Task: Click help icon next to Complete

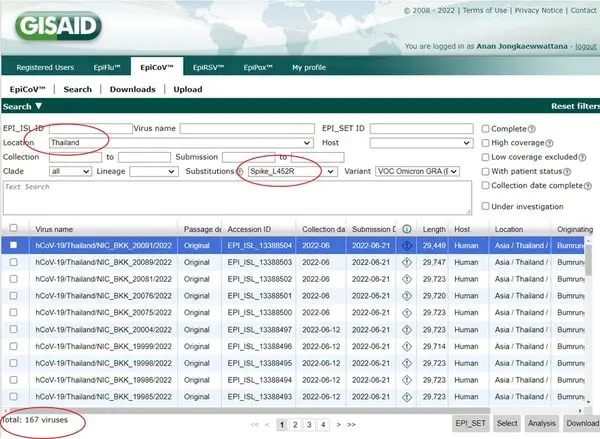Action: click(x=532, y=129)
